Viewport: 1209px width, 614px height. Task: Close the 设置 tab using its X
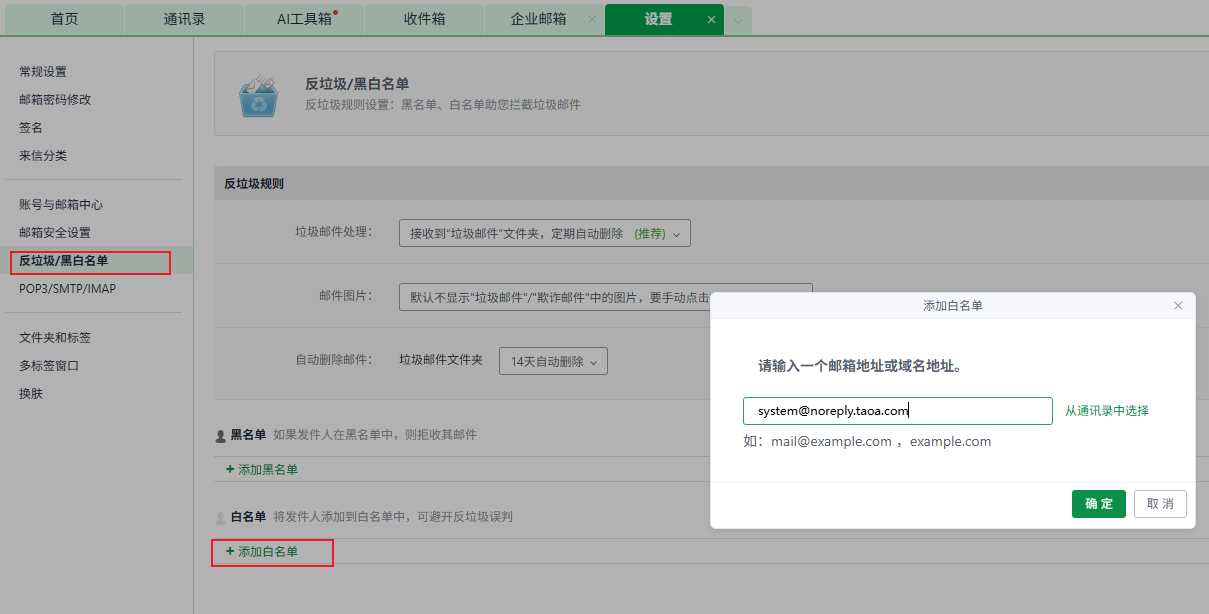[711, 20]
